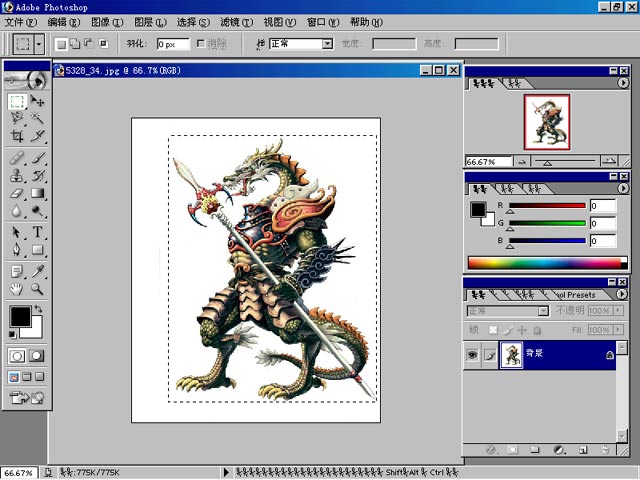Viewport: 640px width, 480px height.
Task: Open the 文件(F) menu
Action: [20, 22]
